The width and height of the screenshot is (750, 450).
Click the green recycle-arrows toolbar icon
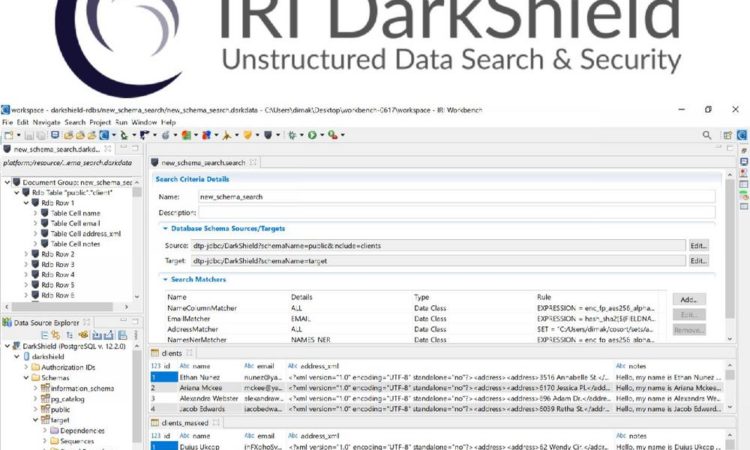click(x=123, y=135)
